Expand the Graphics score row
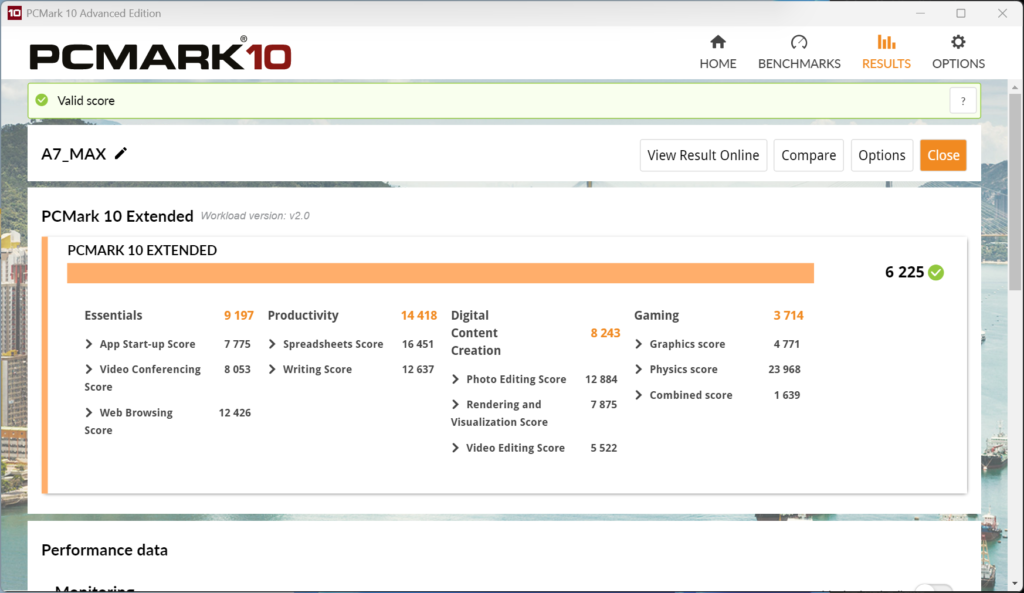Image resolution: width=1024 pixels, height=593 pixels. (x=639, y=344)
